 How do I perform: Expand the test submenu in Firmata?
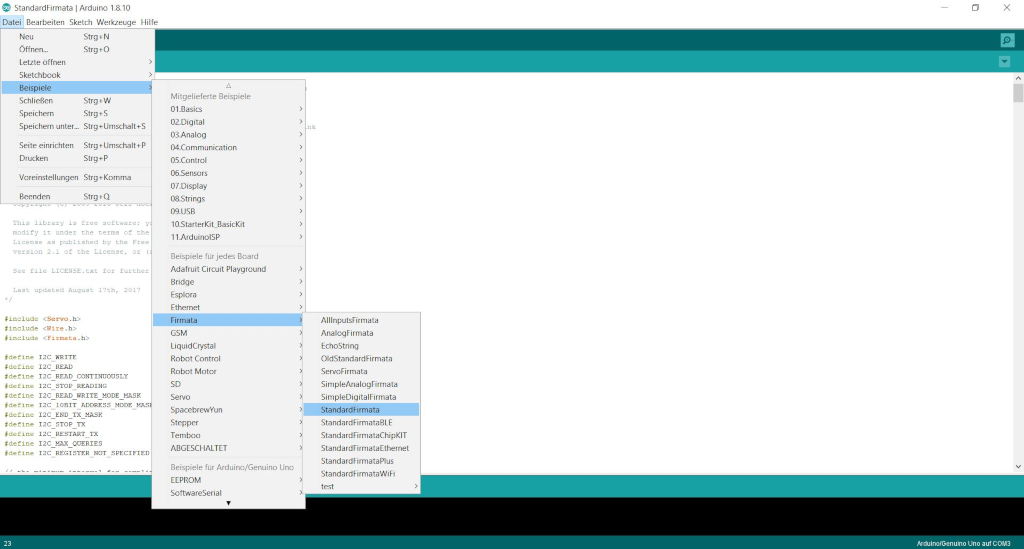[x=361, y=486]
